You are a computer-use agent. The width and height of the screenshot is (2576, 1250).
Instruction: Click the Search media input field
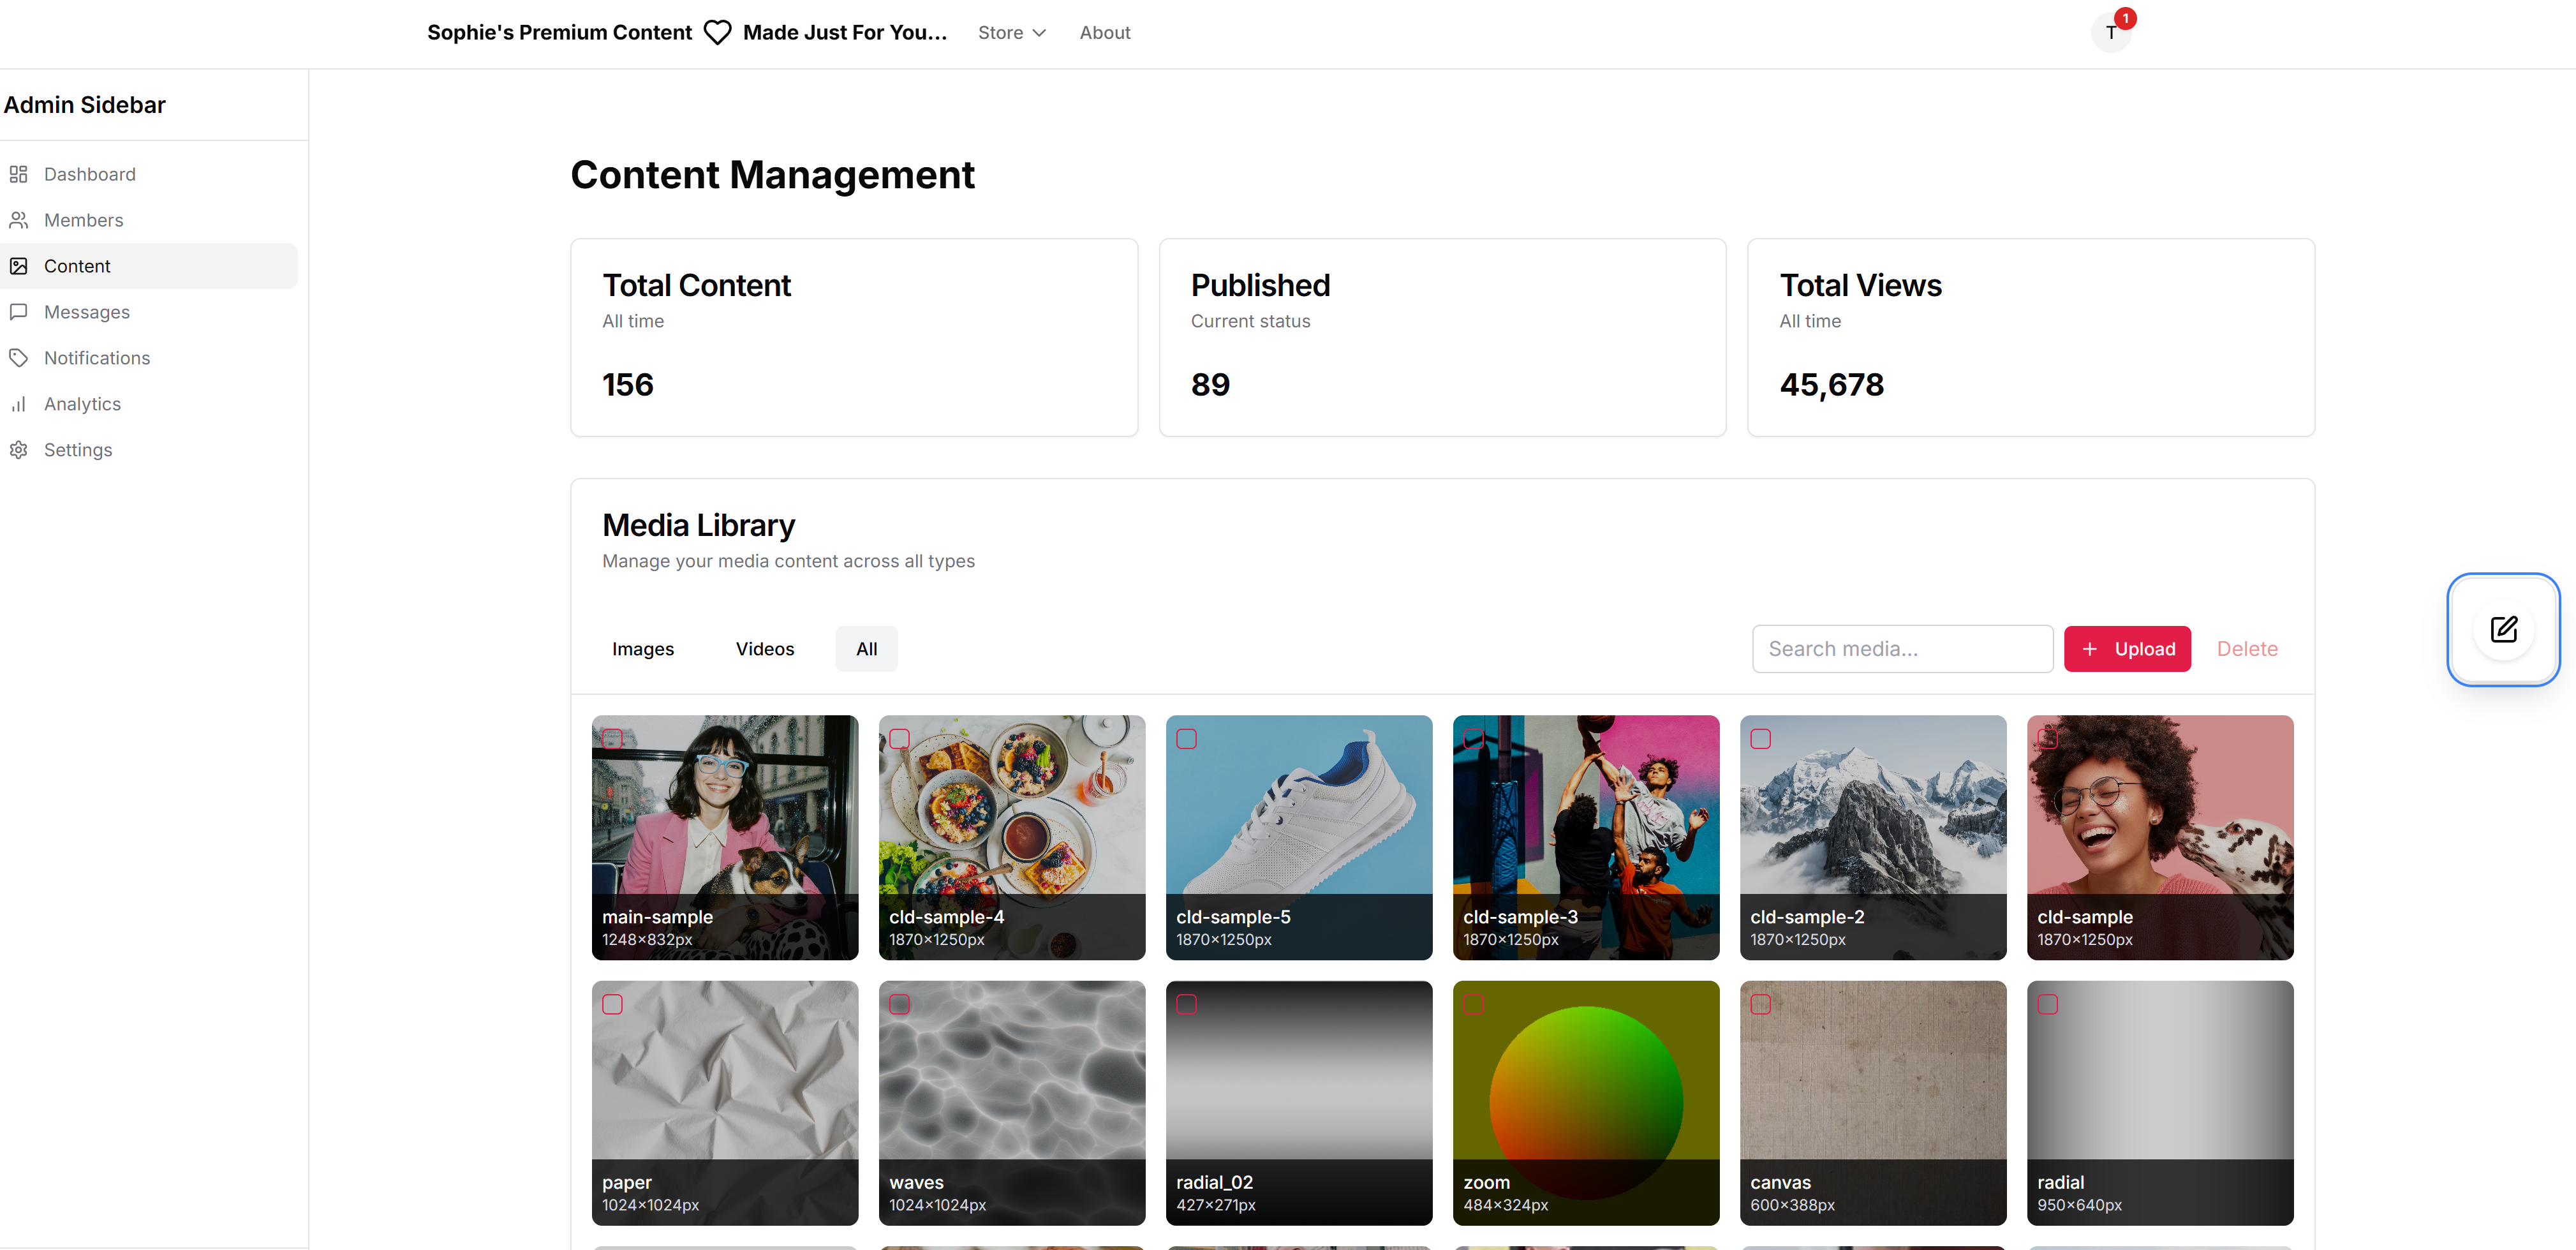click(1902, 649)
